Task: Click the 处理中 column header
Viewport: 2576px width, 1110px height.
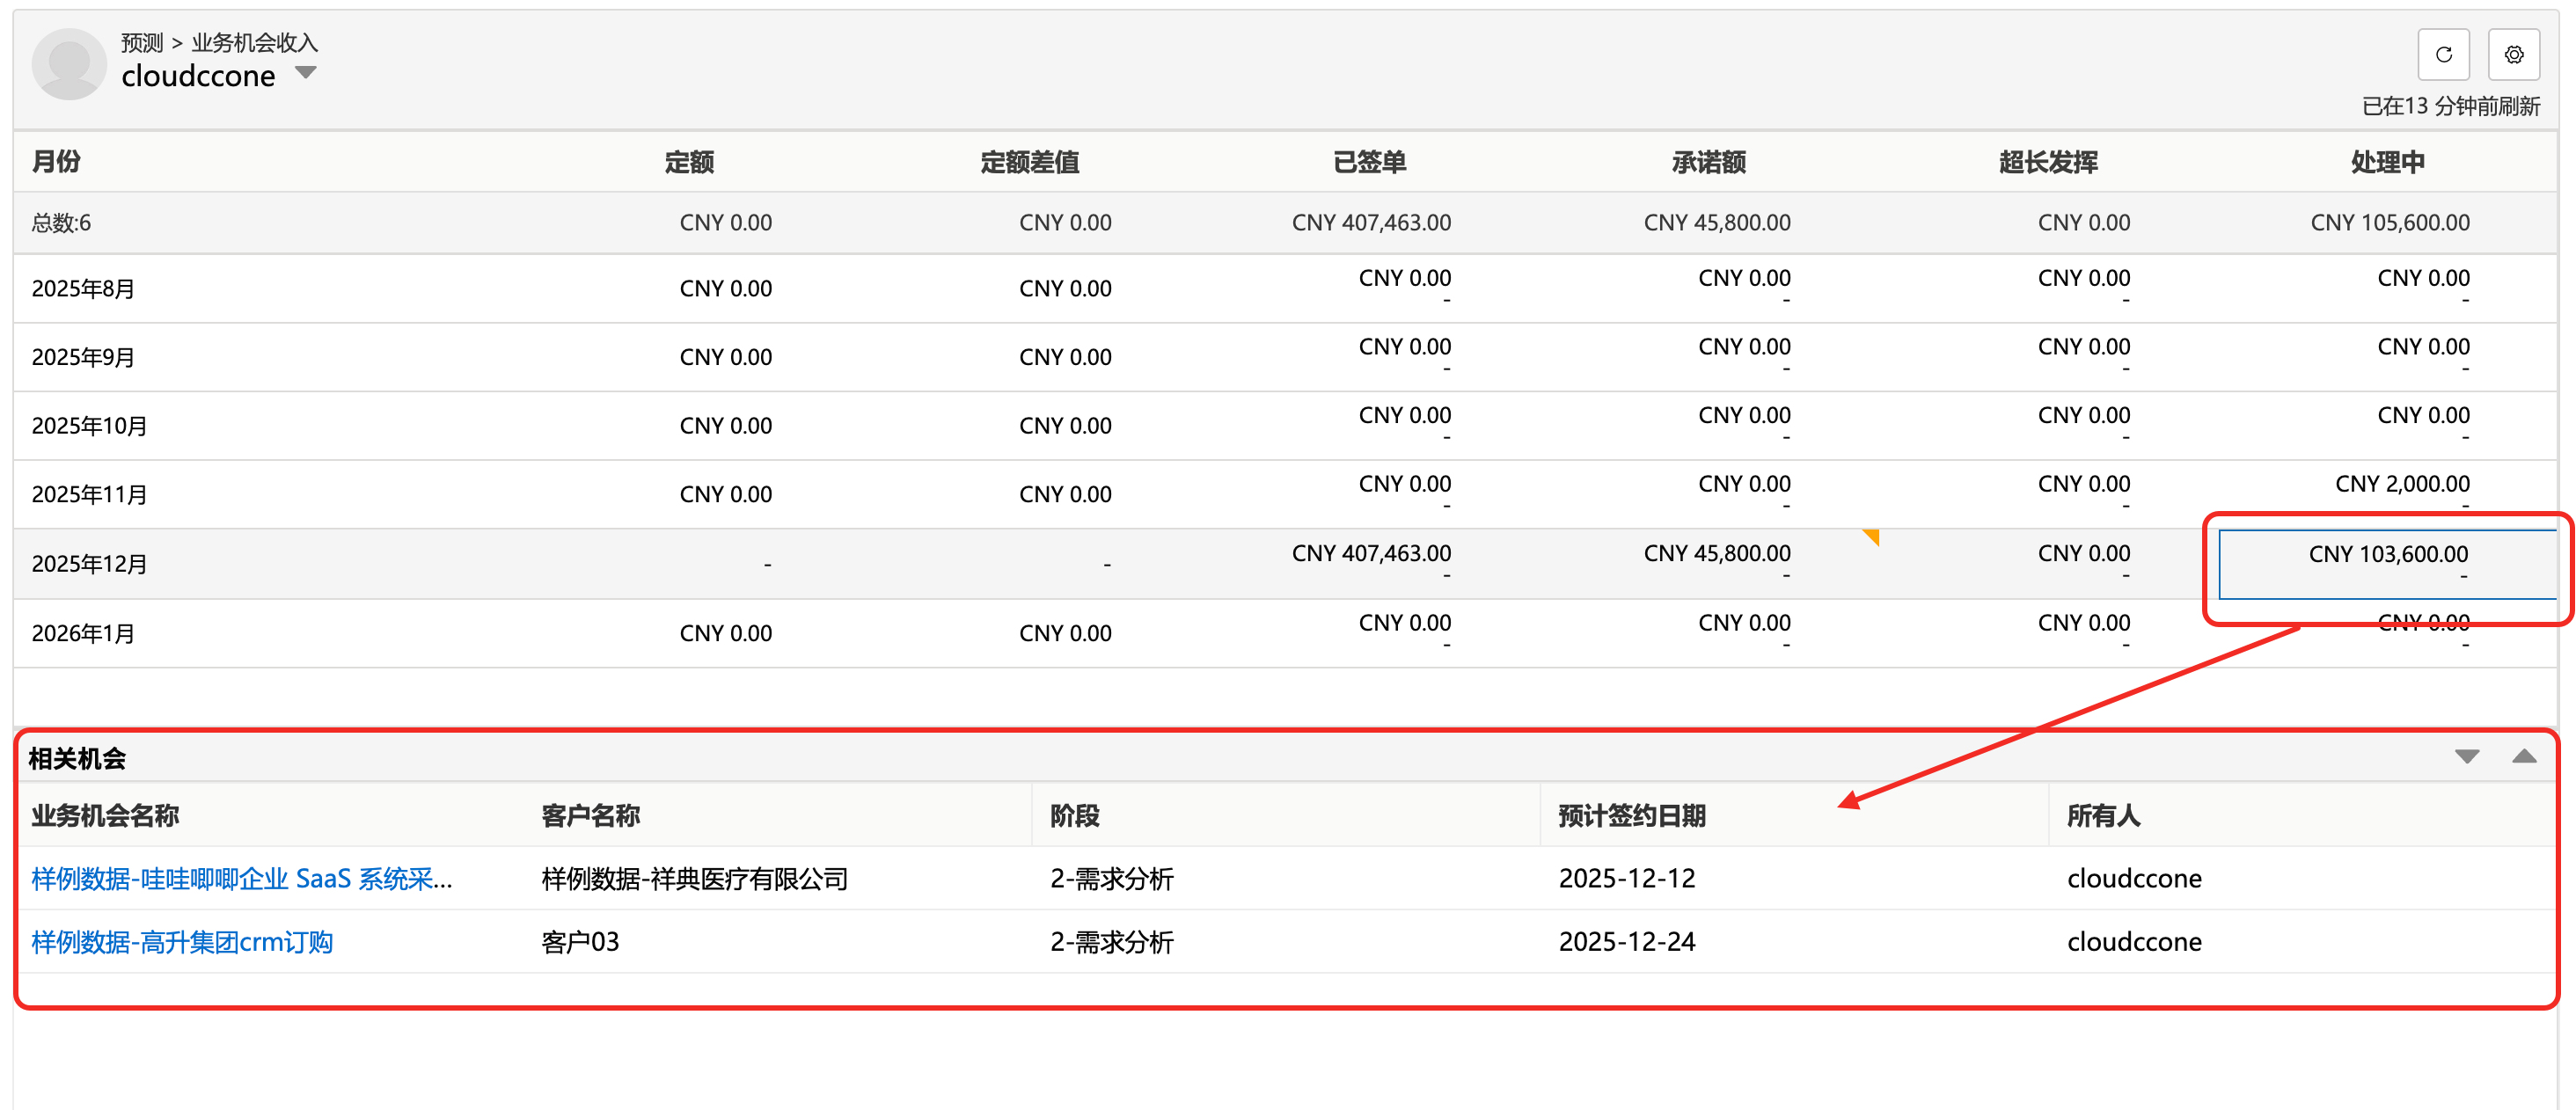Action: (x=2386, y=162)
